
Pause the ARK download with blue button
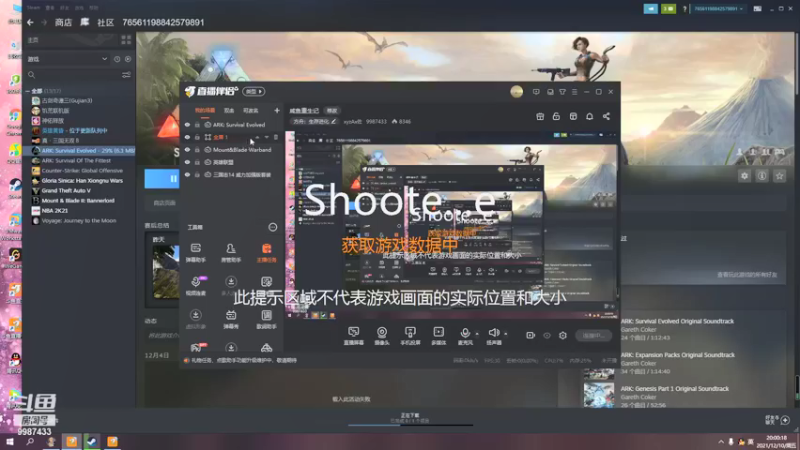coord(162,179)
